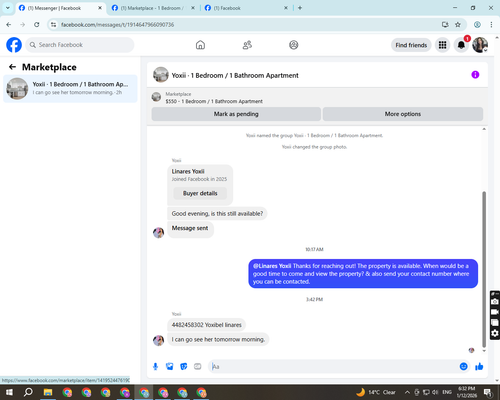View site information icon in address bar

(54, 25)
